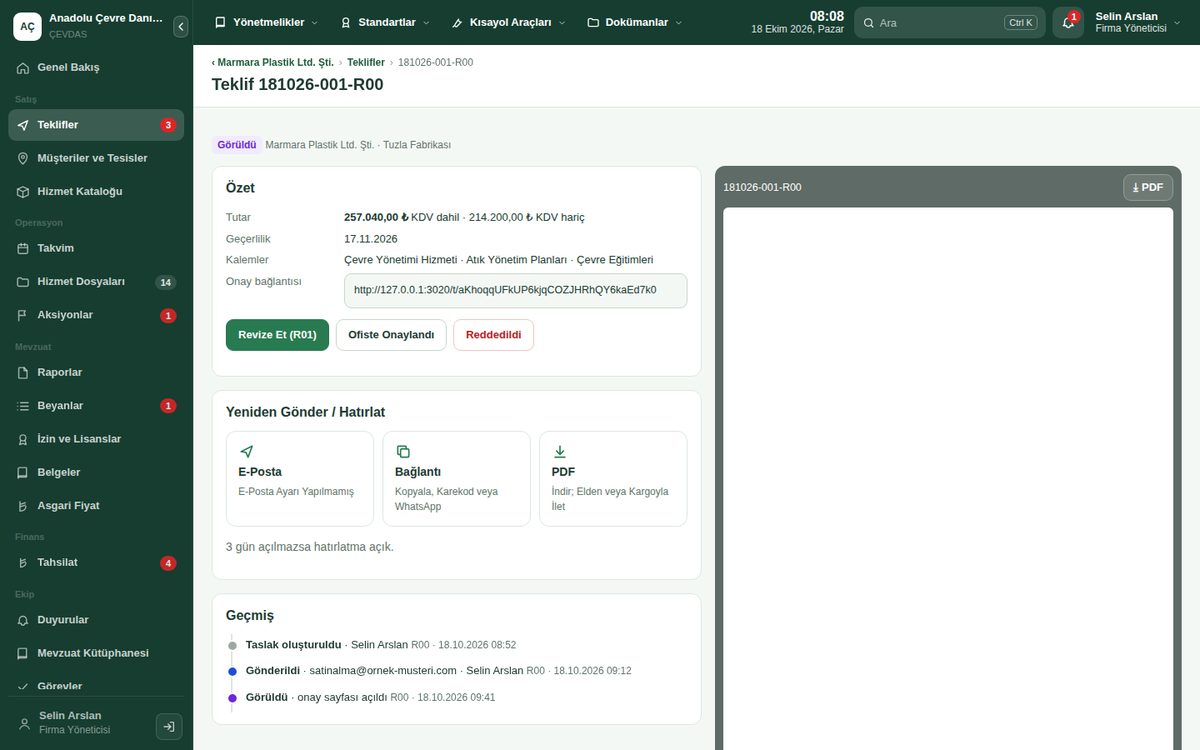Screen dimensions: 1200x750
Task: Expand the Standartlar dropdown
Action: pos(385,22)
